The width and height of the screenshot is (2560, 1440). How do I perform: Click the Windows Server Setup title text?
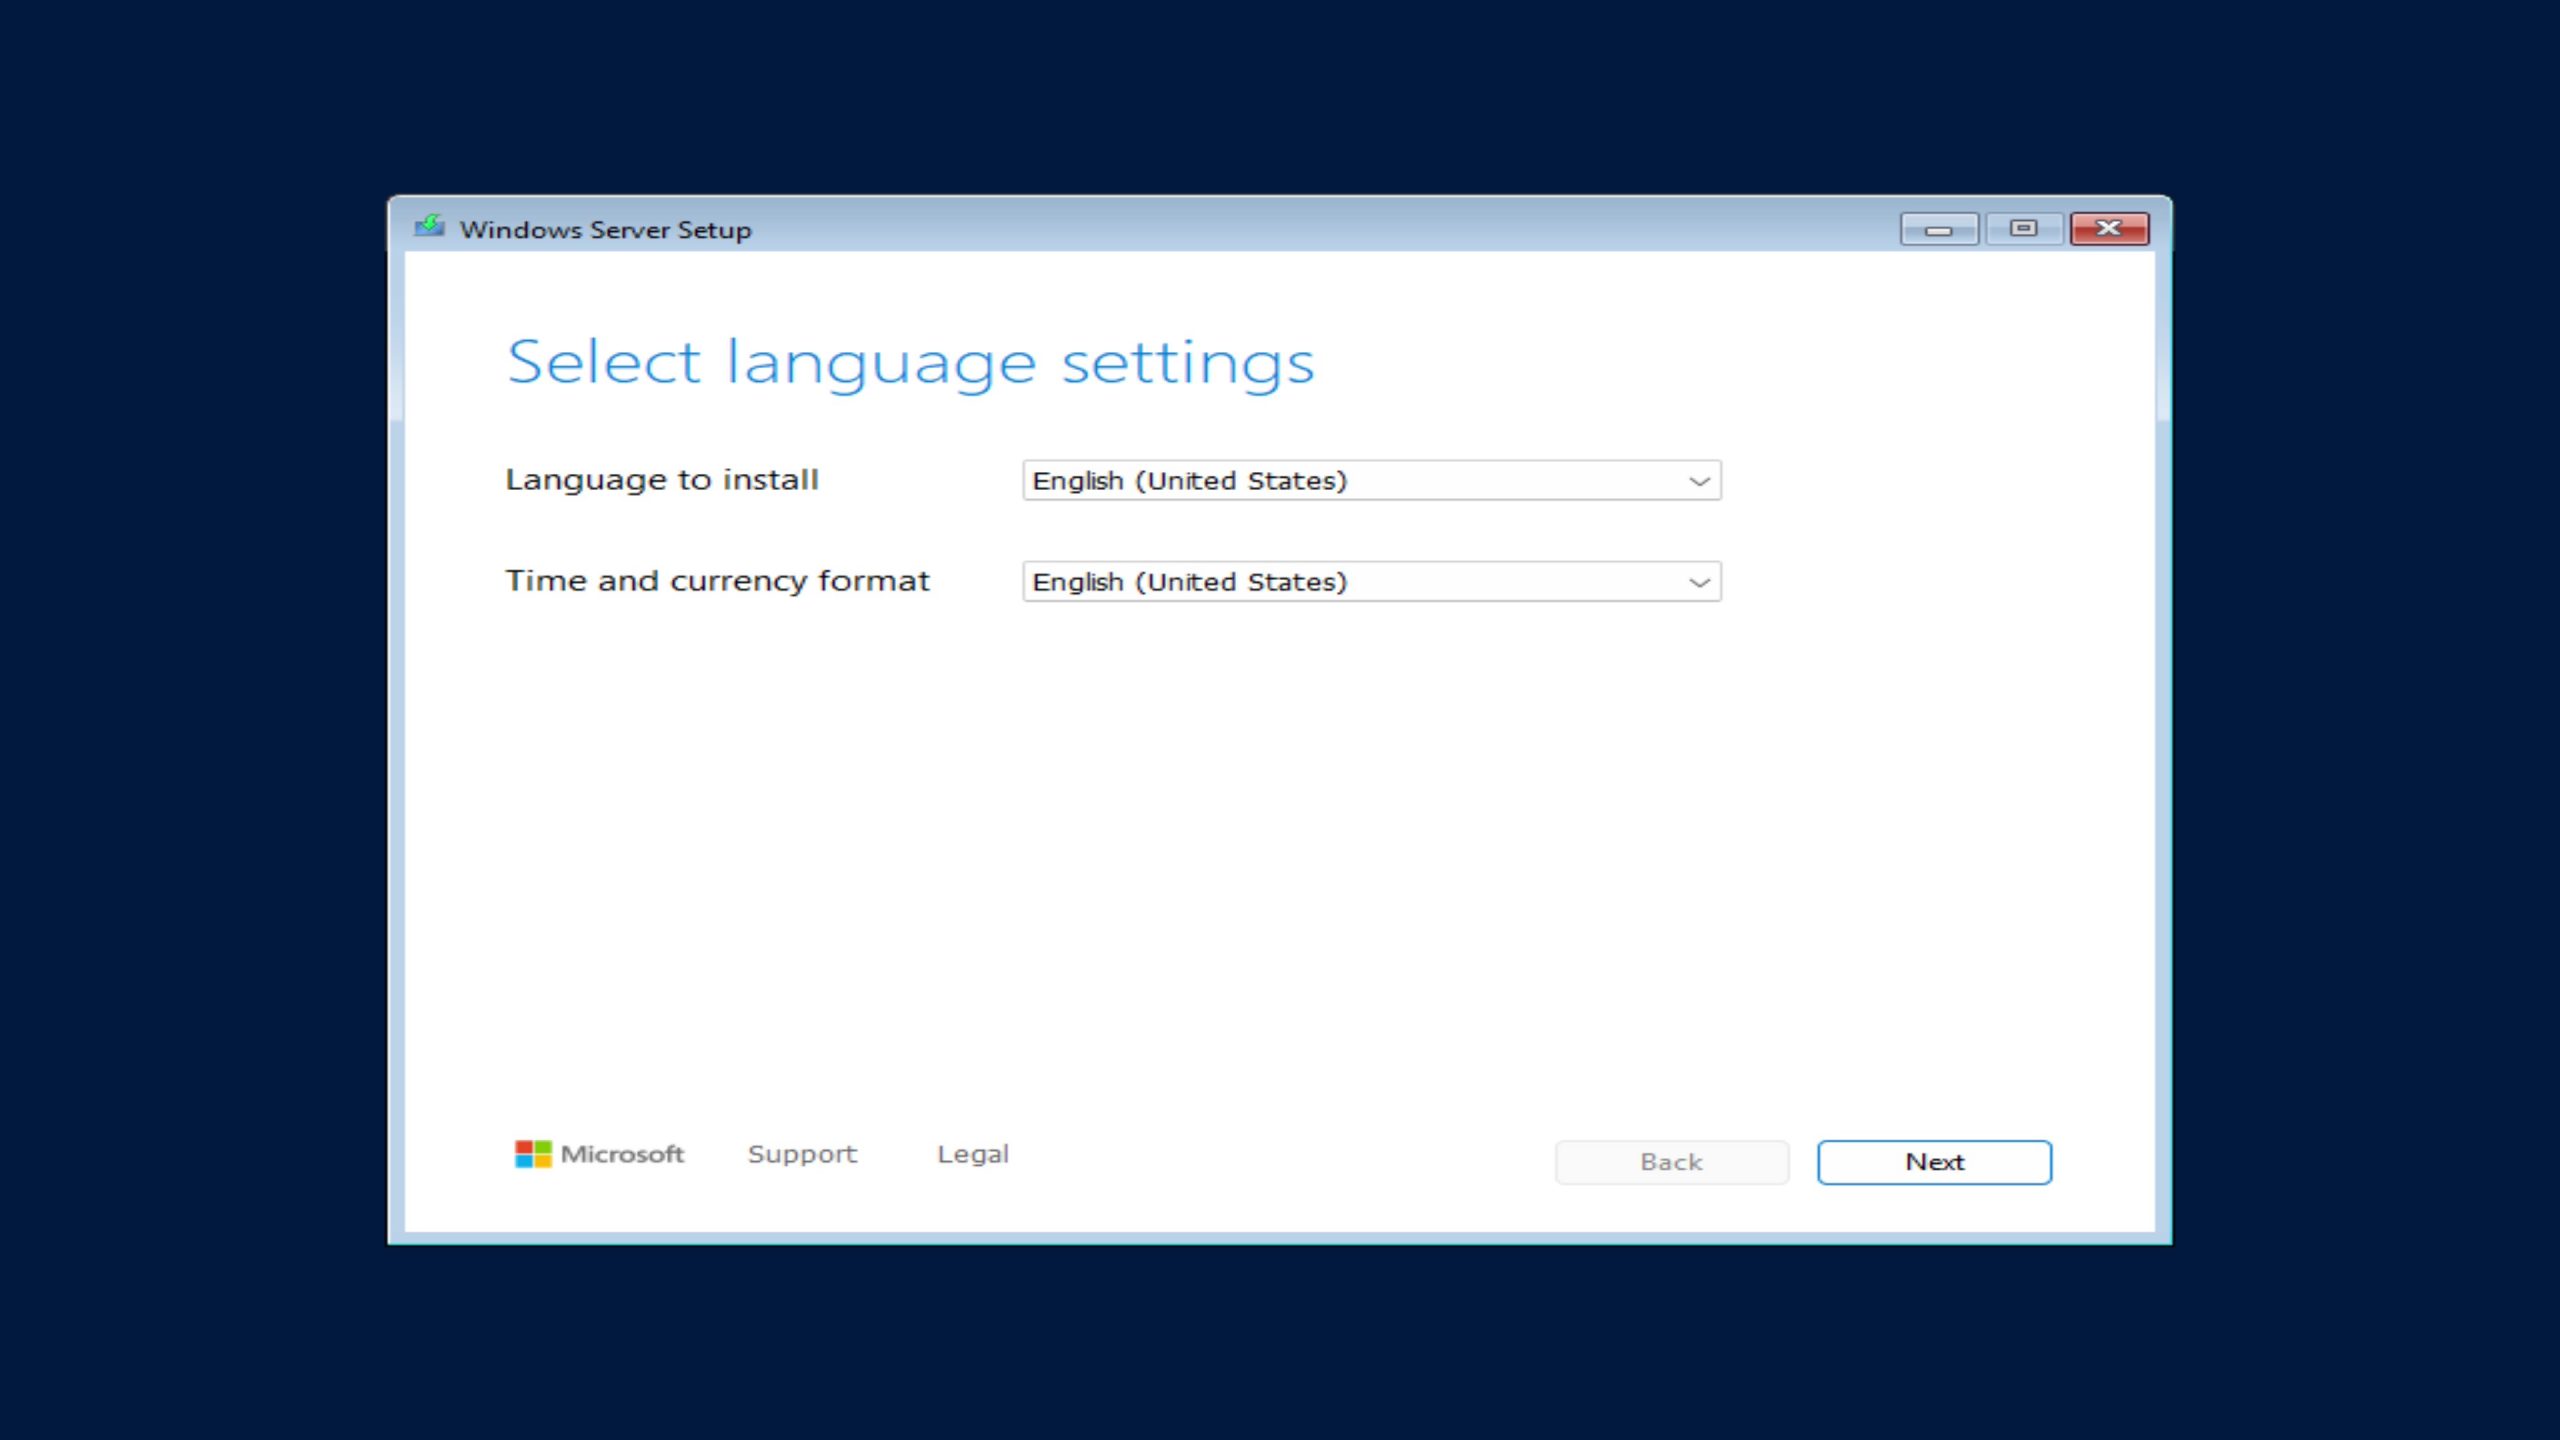tap(605, 229)
